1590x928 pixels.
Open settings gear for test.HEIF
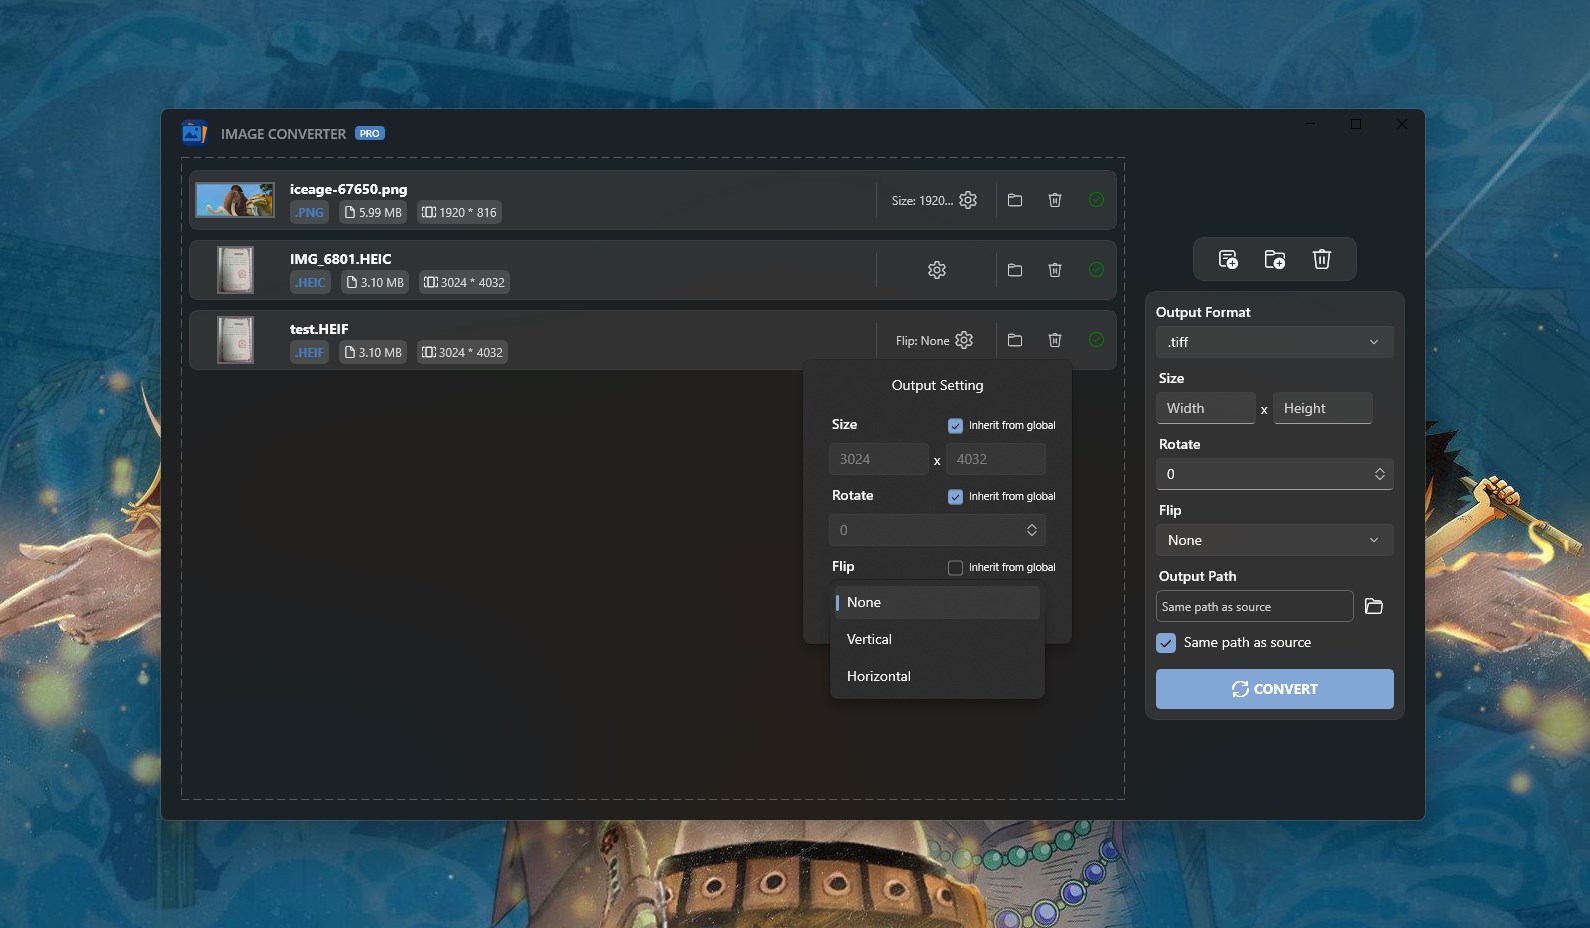964,340
